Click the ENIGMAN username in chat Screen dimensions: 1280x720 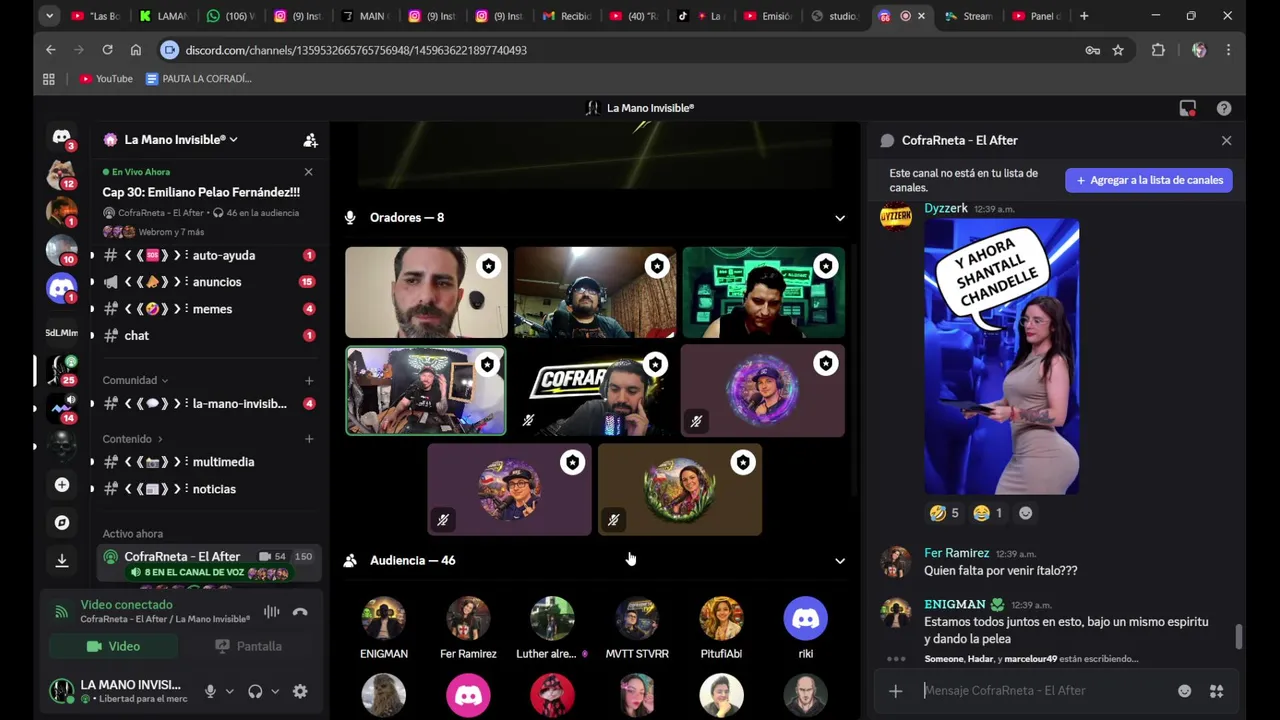tap(955, 605)
